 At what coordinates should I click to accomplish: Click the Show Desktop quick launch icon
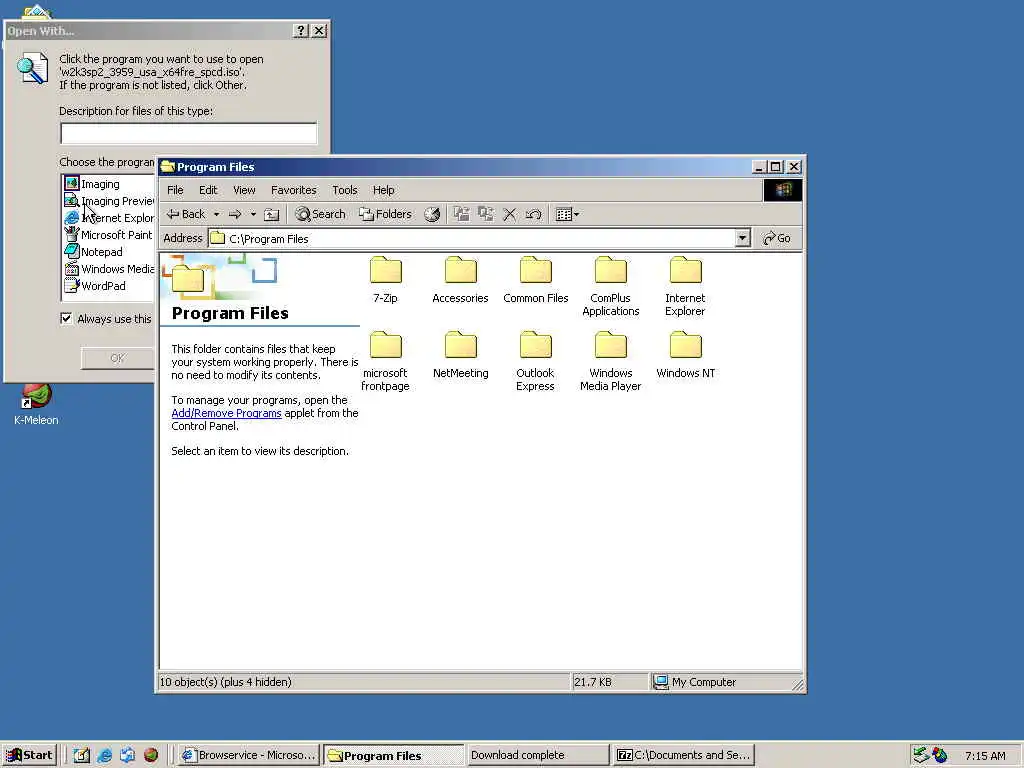82,755
